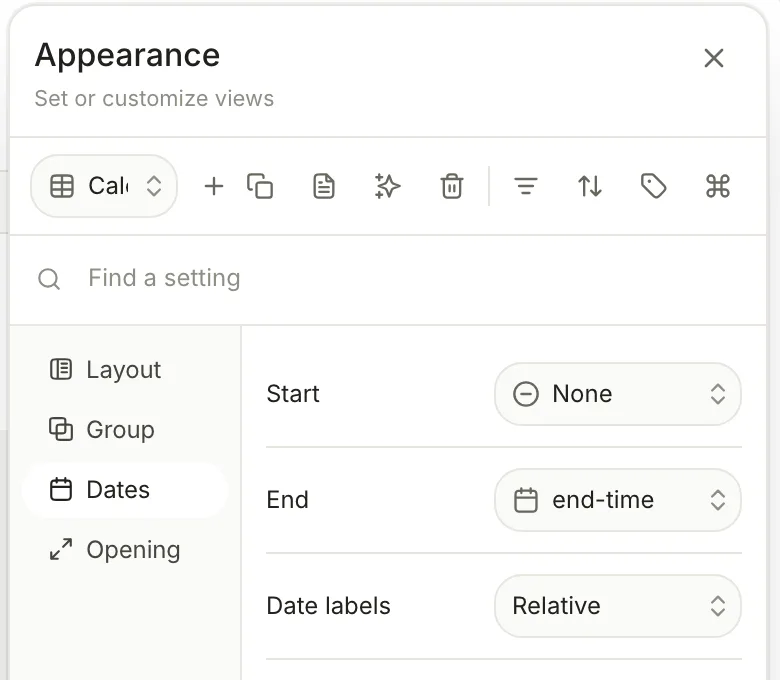Click the 'Set or customize views' subtitle
780x680 pixels.
point(154,98)
